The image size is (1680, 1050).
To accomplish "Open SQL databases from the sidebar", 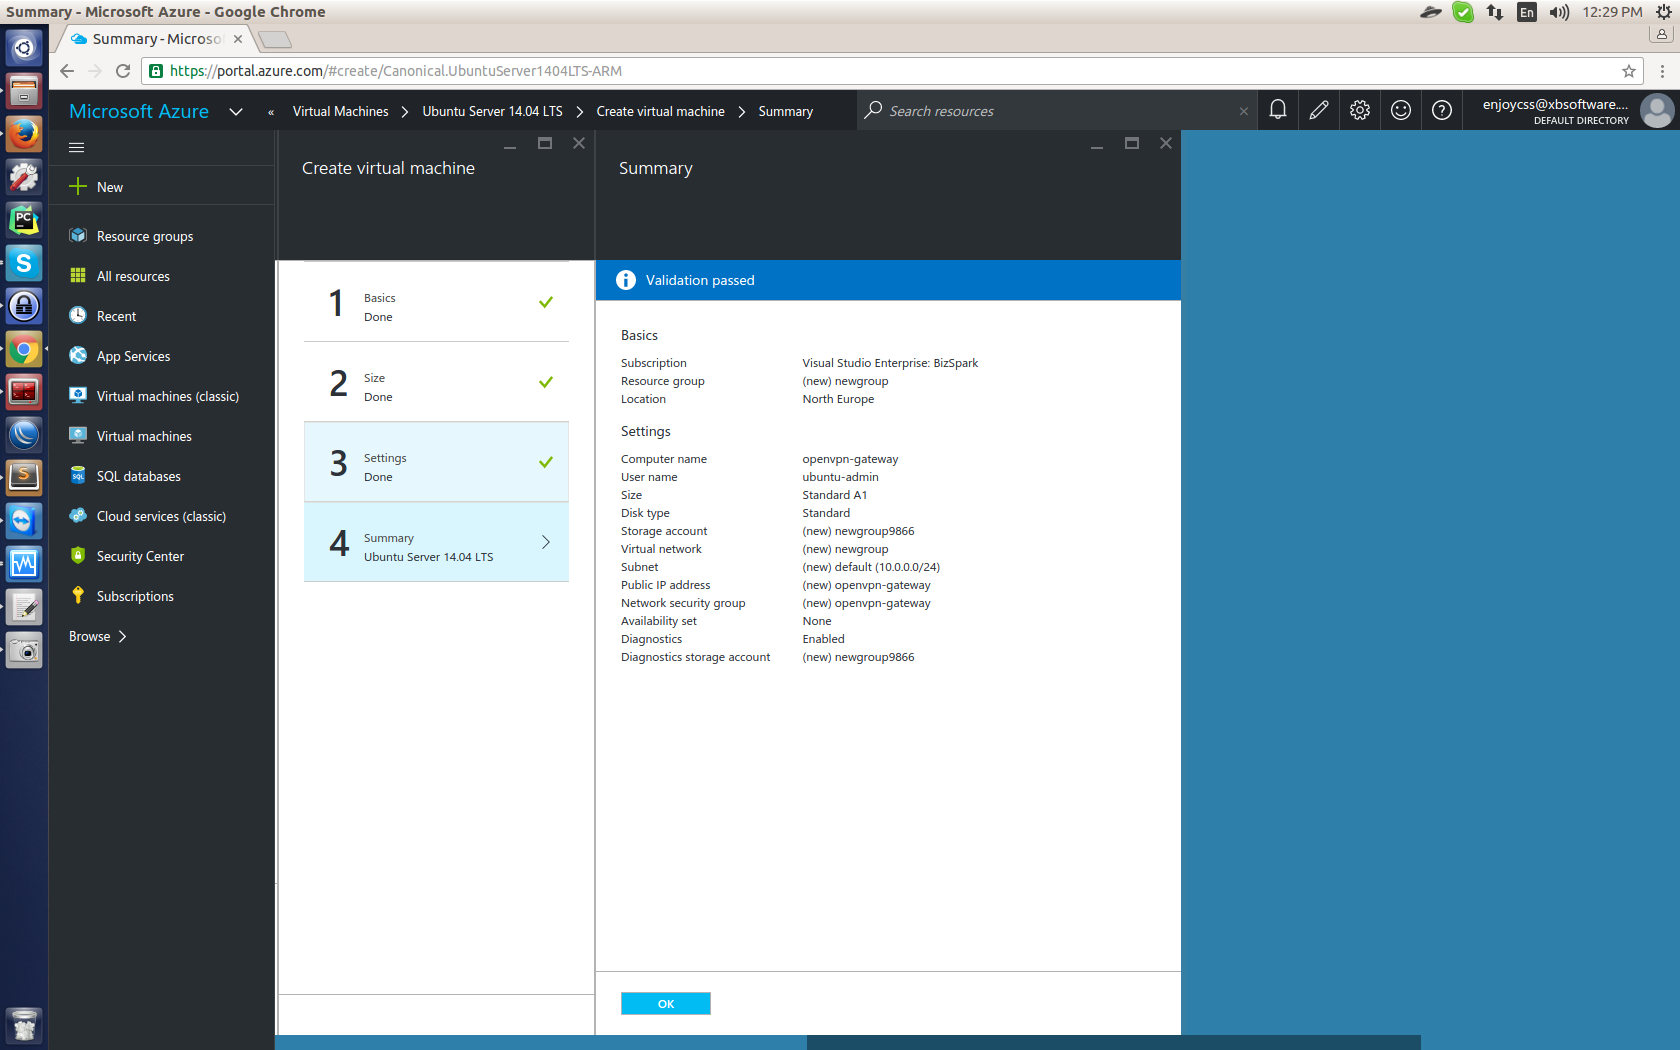I will pos(138,475).
